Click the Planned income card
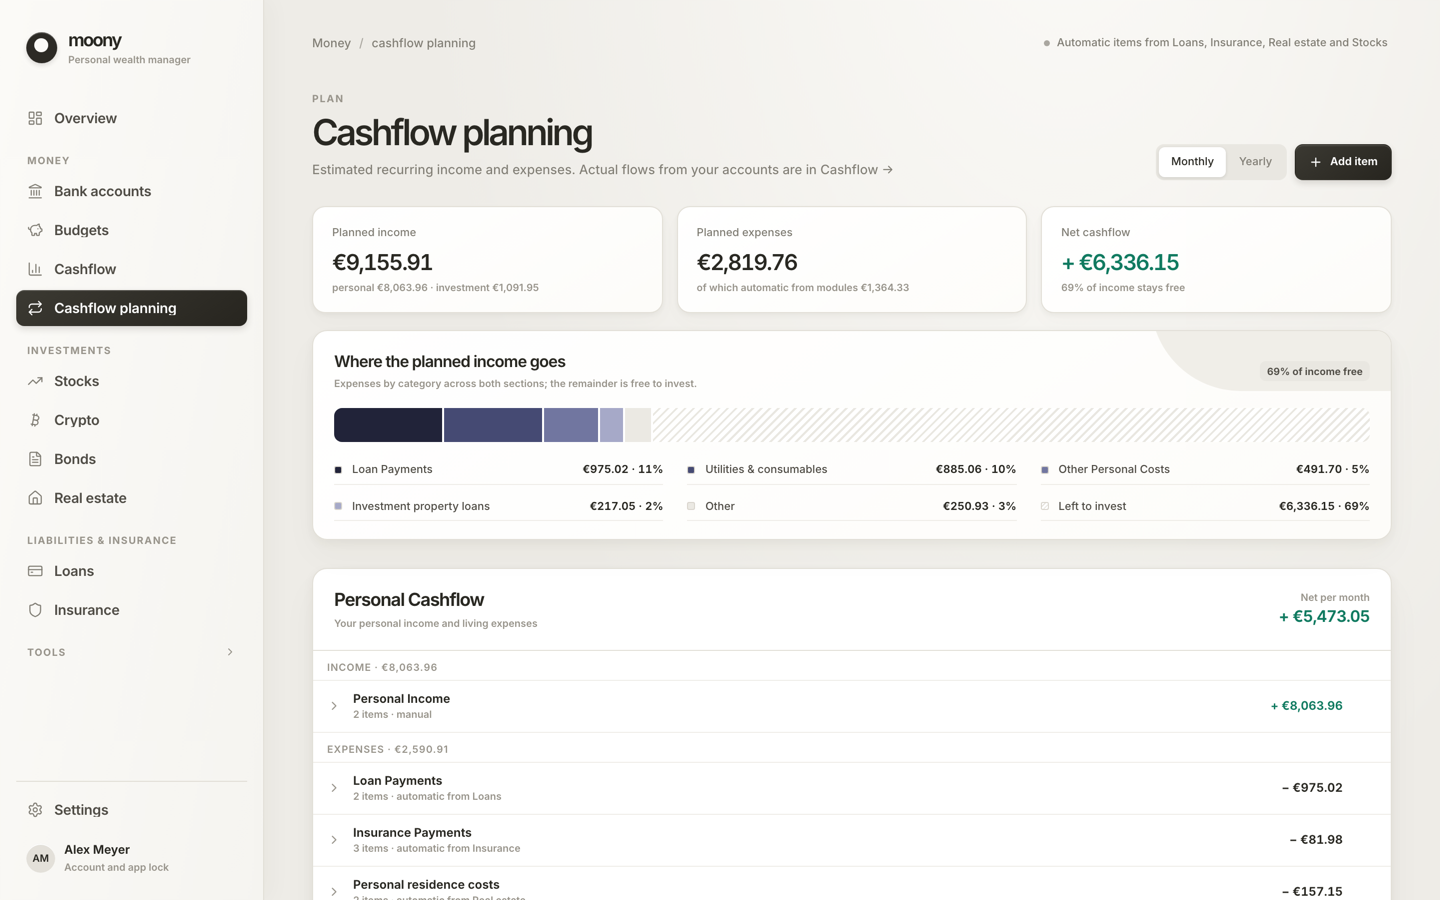 (487, 260)
